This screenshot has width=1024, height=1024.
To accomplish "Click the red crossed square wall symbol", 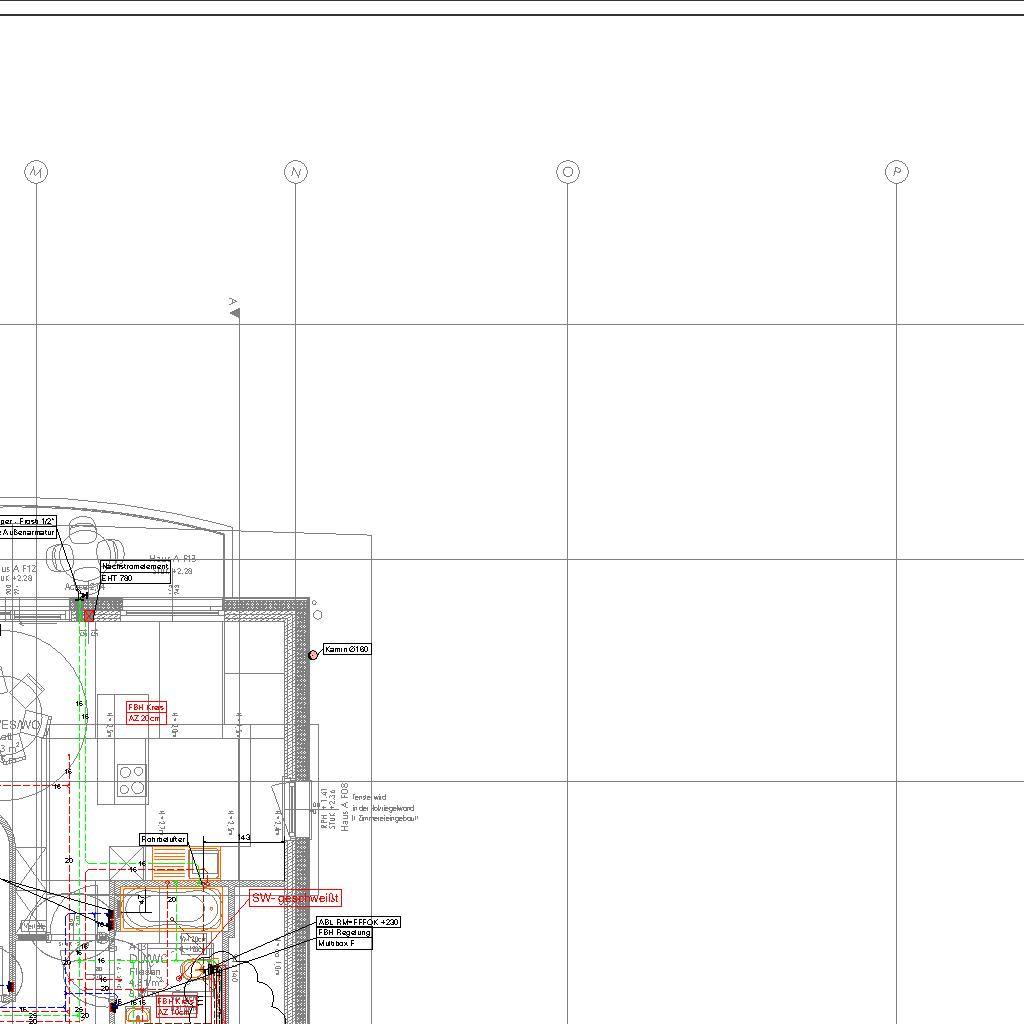I will click(89, 615).
